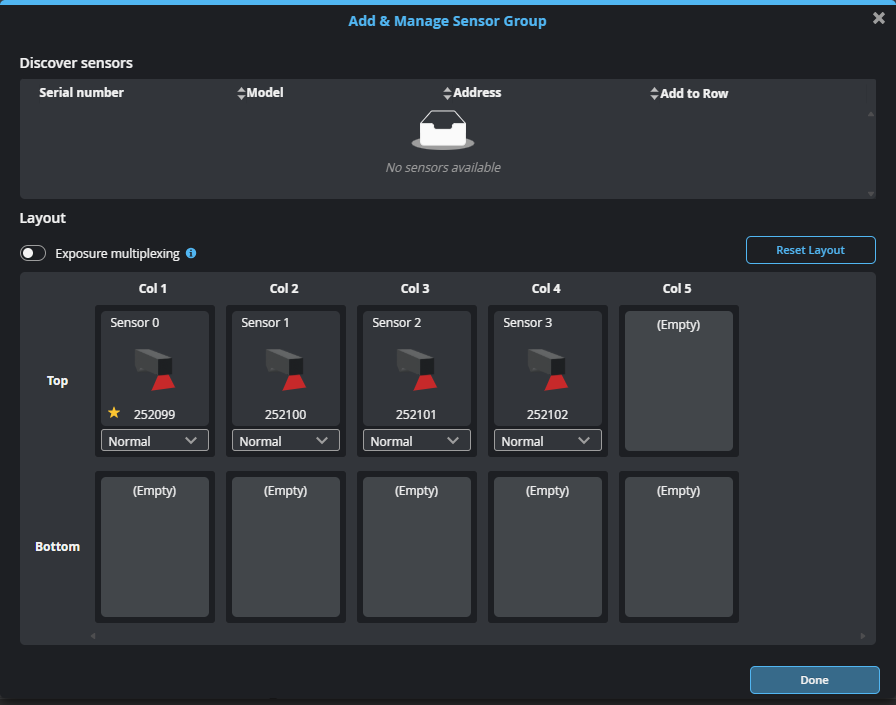This screenshot has height=705, width=896.
Task: Select the empty Top slot in Col 5
Action: coord(678,381)
